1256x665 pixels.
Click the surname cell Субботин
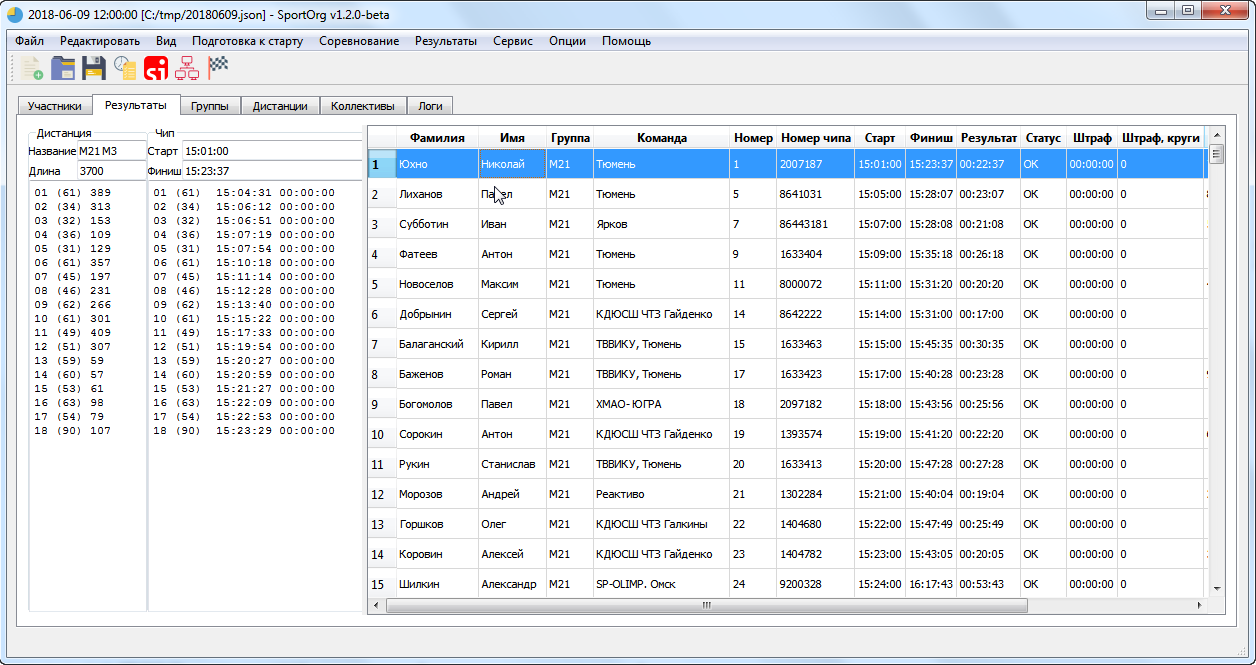tap(437, 224)
